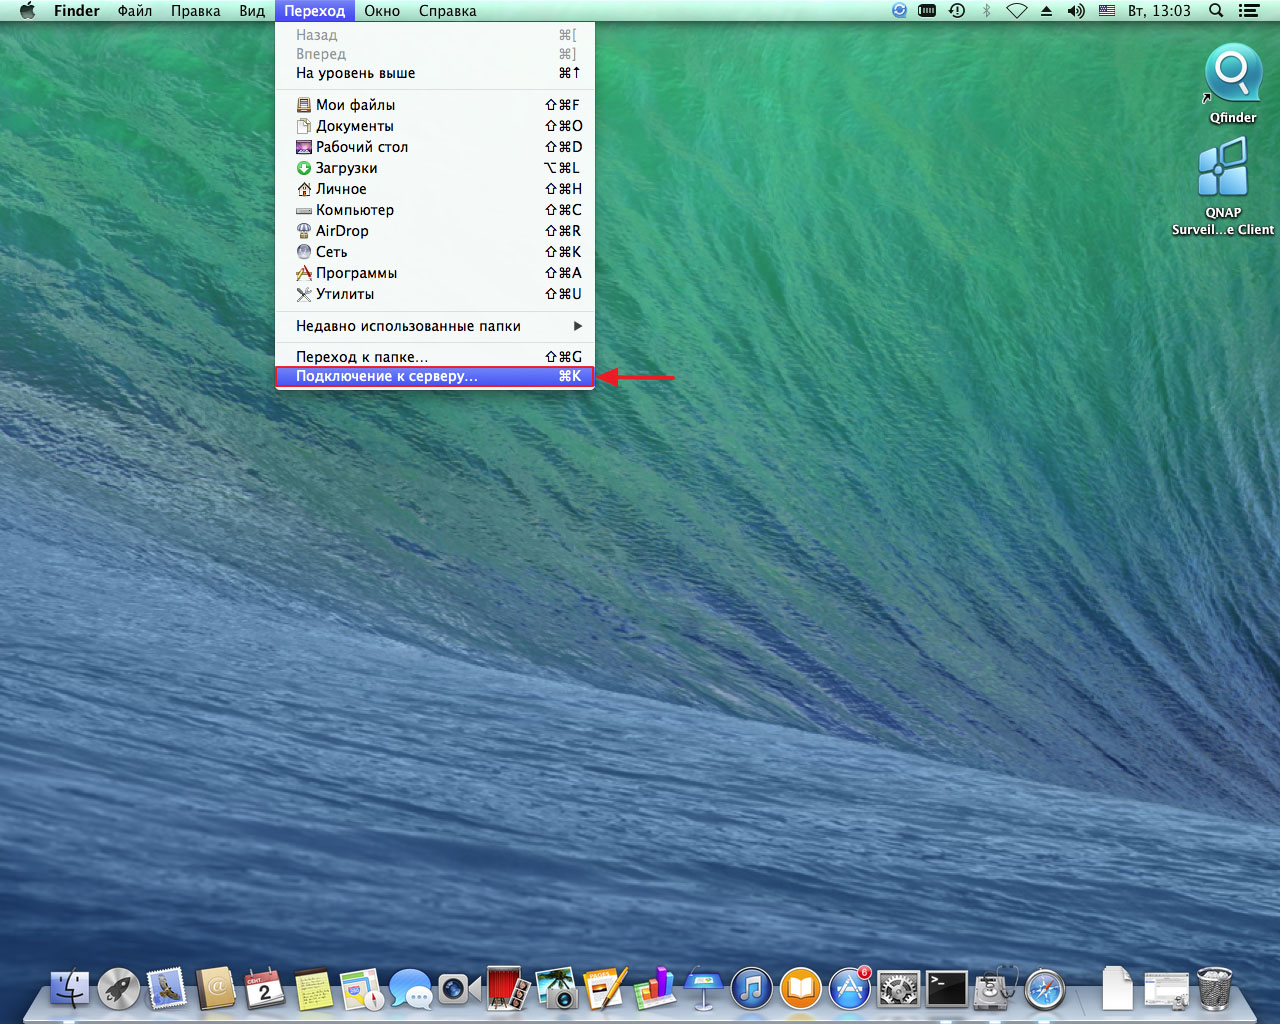Image resolution: width=1280 pixels, height=1024 pixels.
Task: Open iBooks orange icon in Dock
Action: pyautogui.click(x=800, y=989)
